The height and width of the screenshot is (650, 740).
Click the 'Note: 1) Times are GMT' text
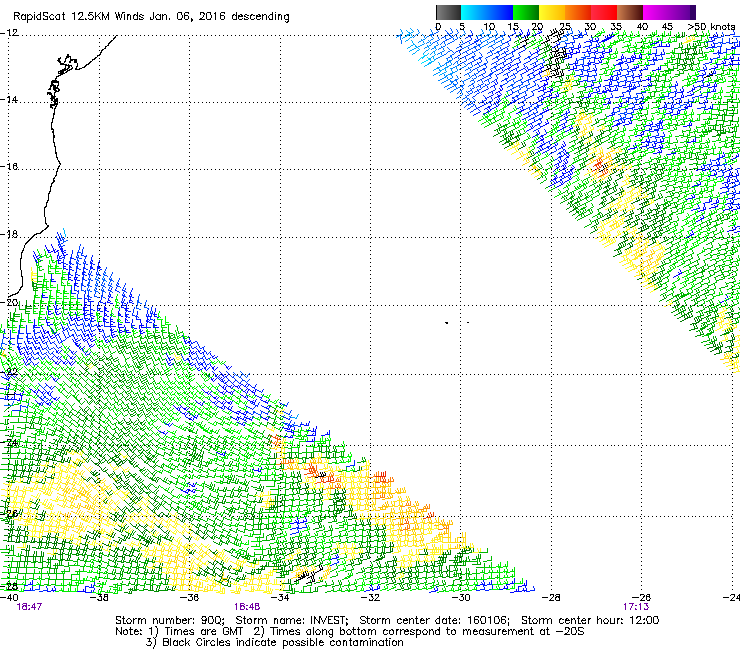tap(179, 632)
